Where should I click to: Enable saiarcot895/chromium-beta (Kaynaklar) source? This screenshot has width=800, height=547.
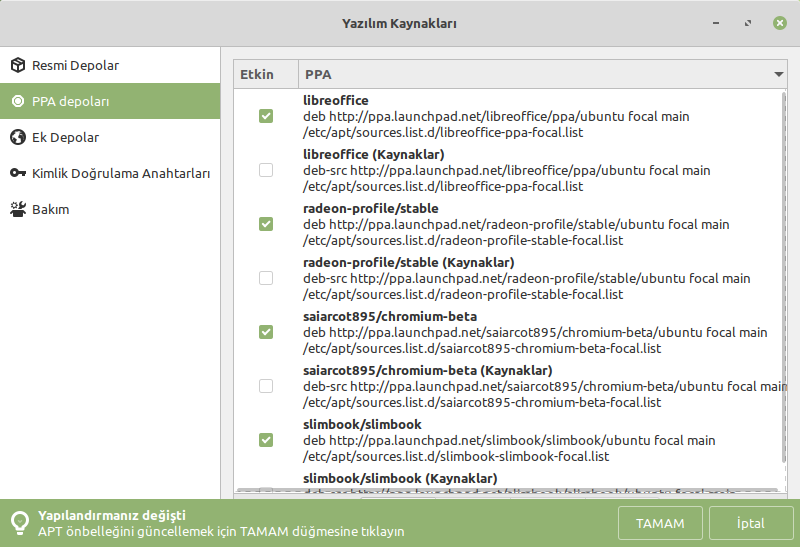coord(266,386)
